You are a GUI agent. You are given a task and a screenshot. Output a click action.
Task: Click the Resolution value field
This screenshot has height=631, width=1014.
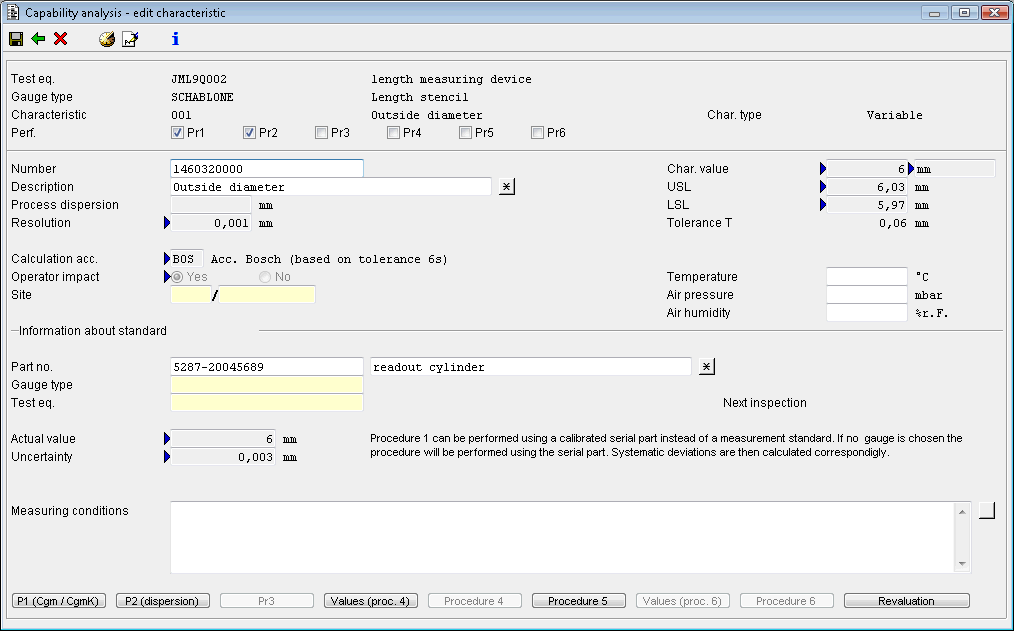pyautogui.click(x=211, y=223)
